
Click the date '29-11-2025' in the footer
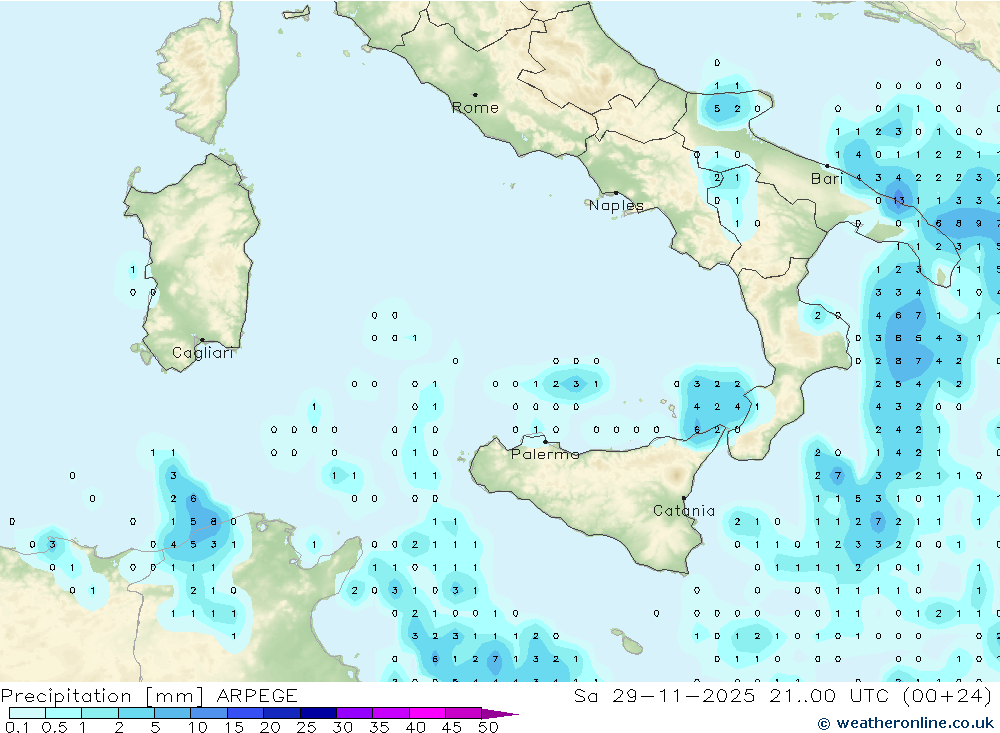(684, 696)
